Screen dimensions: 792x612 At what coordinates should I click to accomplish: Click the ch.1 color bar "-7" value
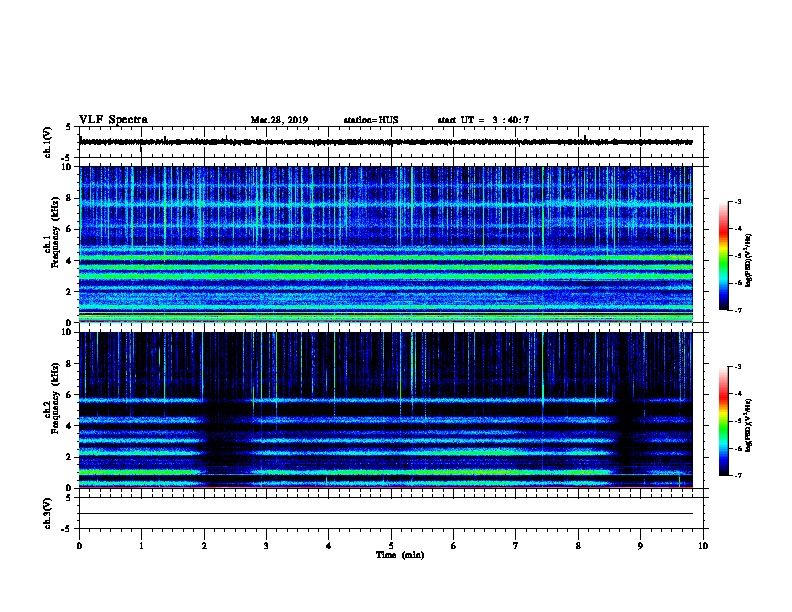point(737,310)
